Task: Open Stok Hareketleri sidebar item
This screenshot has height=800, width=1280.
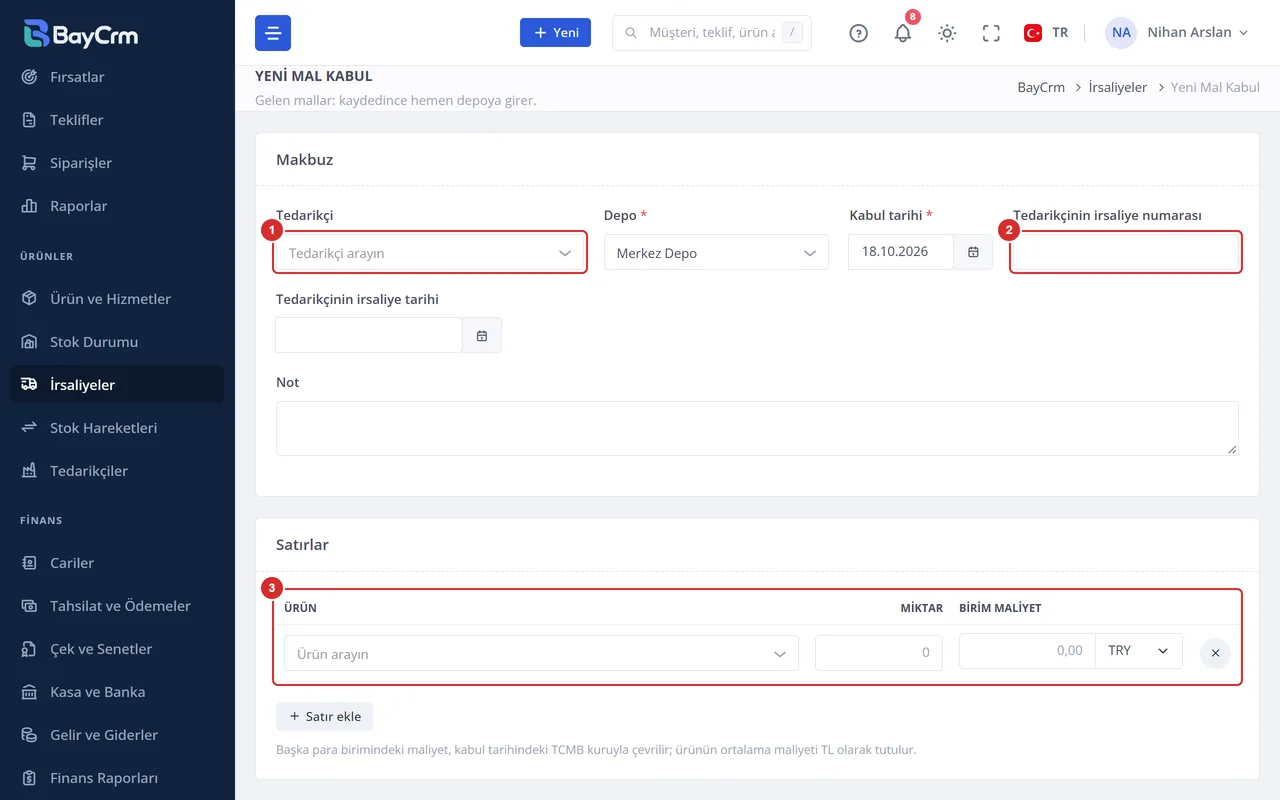Action: click(117, 428)
